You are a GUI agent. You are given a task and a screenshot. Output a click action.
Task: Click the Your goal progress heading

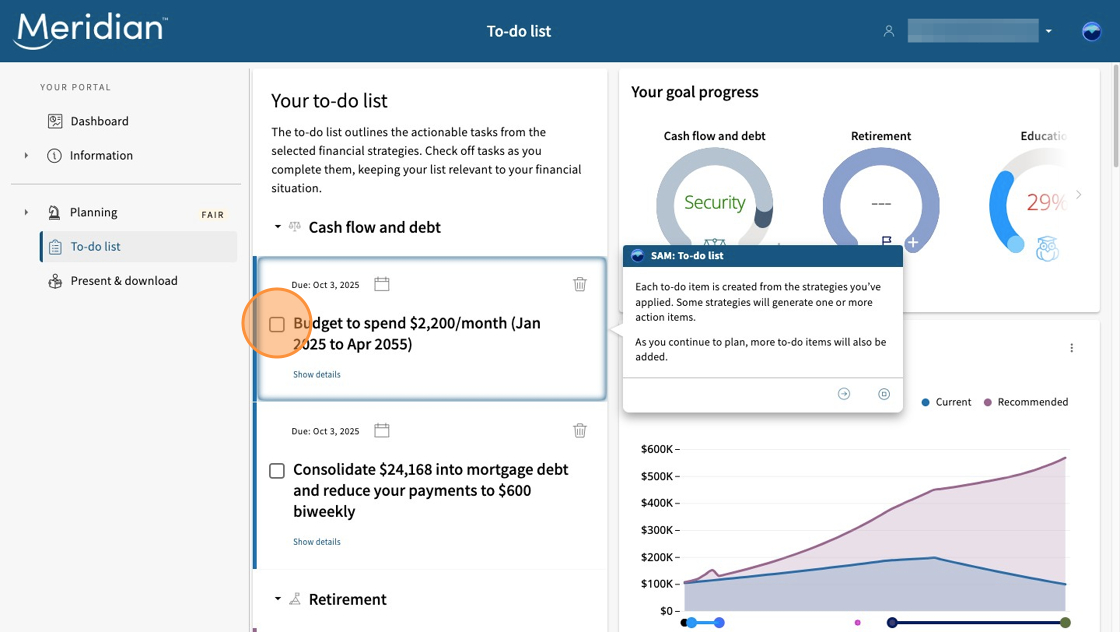694,92
